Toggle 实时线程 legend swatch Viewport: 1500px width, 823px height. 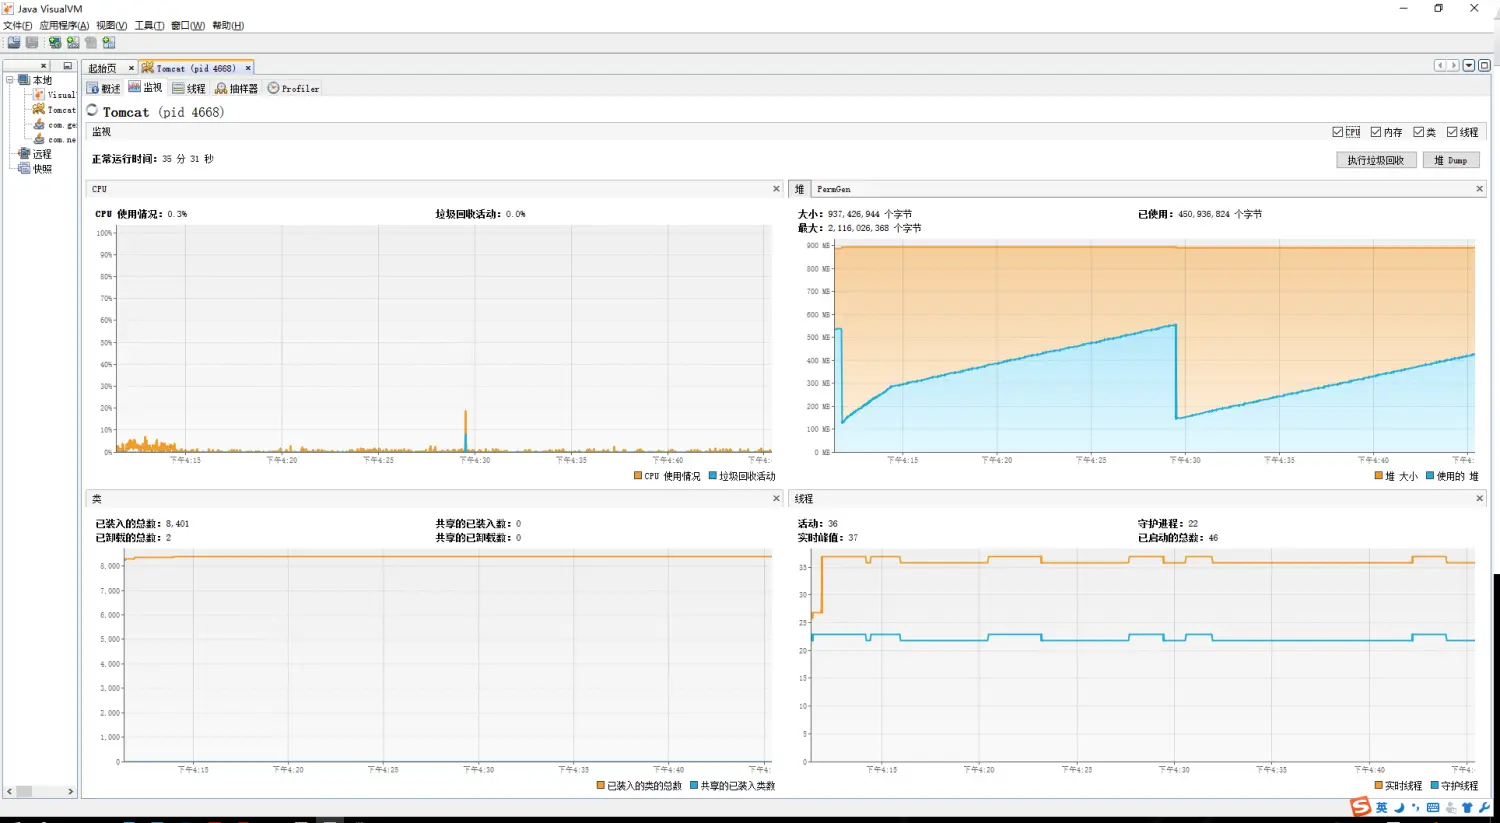(x=1378, y=786)
